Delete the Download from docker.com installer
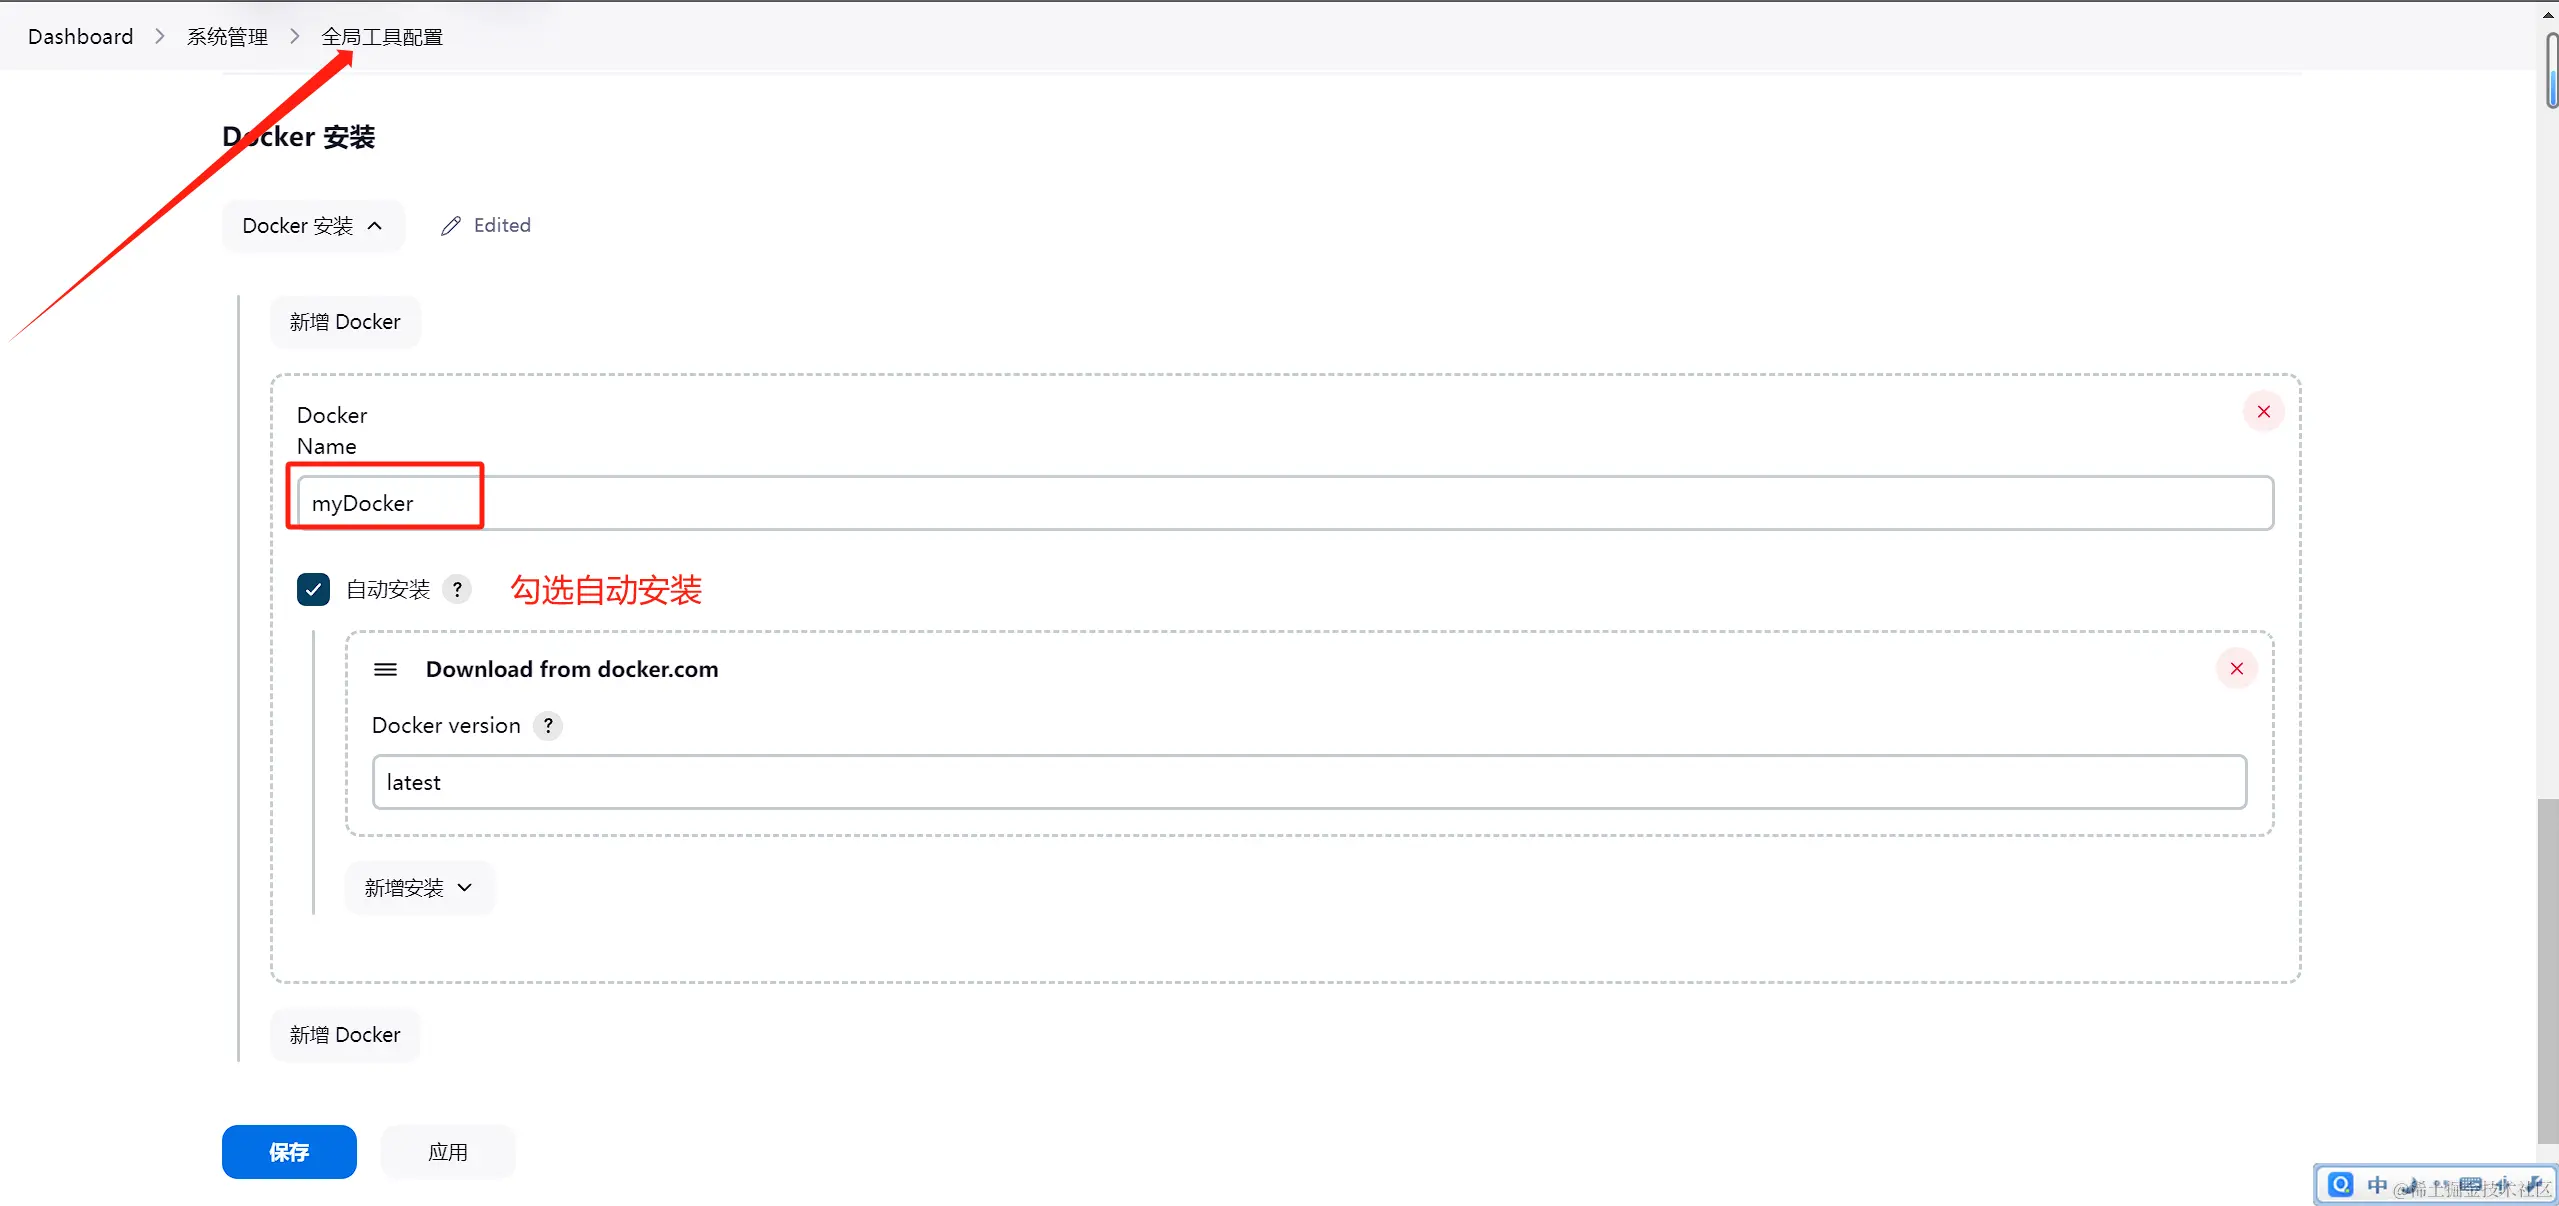Image resolution: width=2559 pixels, height=1206 pixels. pyautogui.click(x=2236, y=669)
